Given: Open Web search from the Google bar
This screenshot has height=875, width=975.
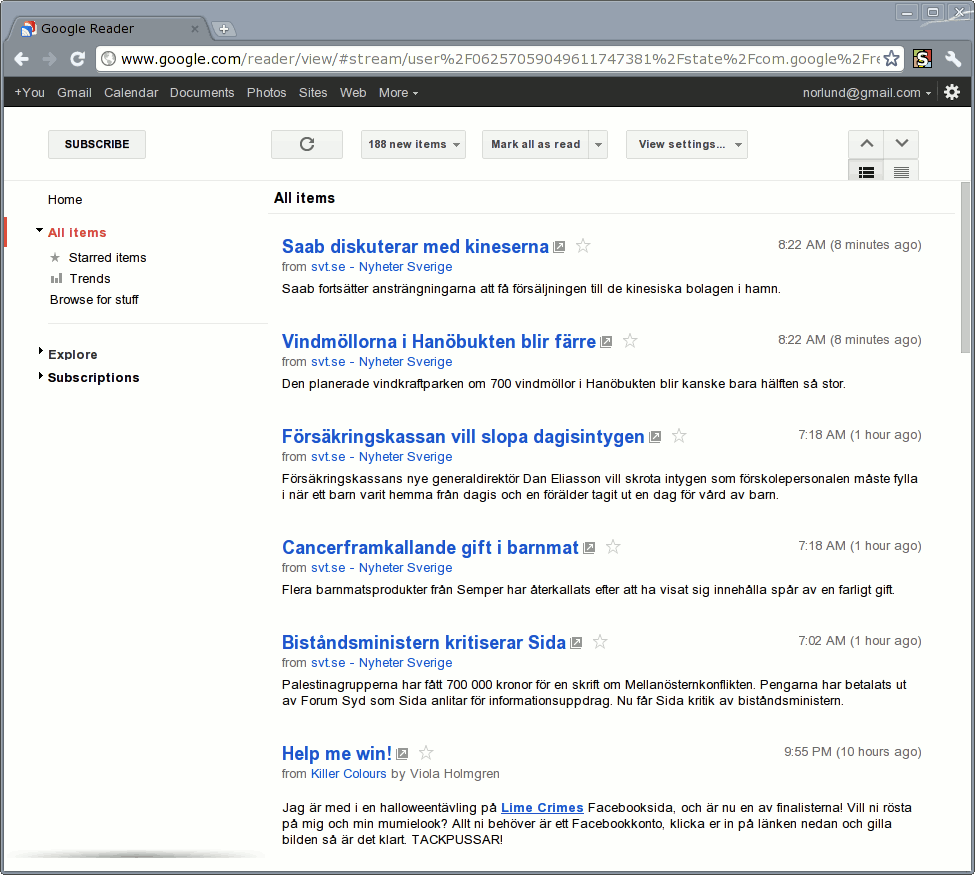Looking at the screenshot, I should tap(353, 93).
